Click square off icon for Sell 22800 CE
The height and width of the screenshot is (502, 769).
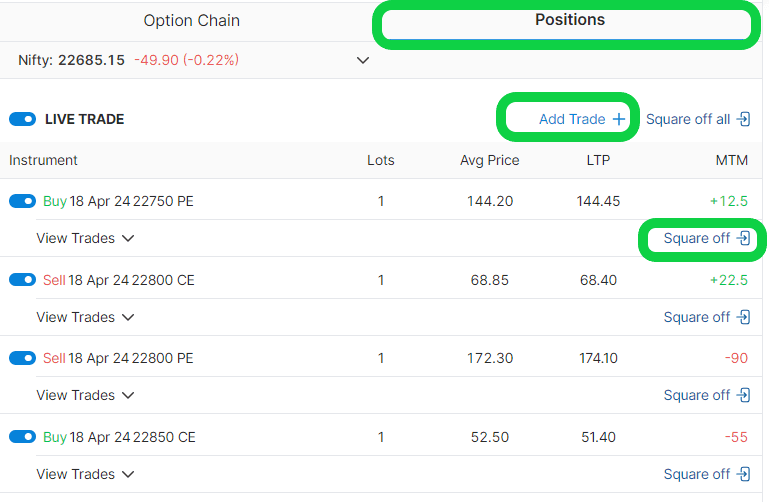click(x=744, y=317)
